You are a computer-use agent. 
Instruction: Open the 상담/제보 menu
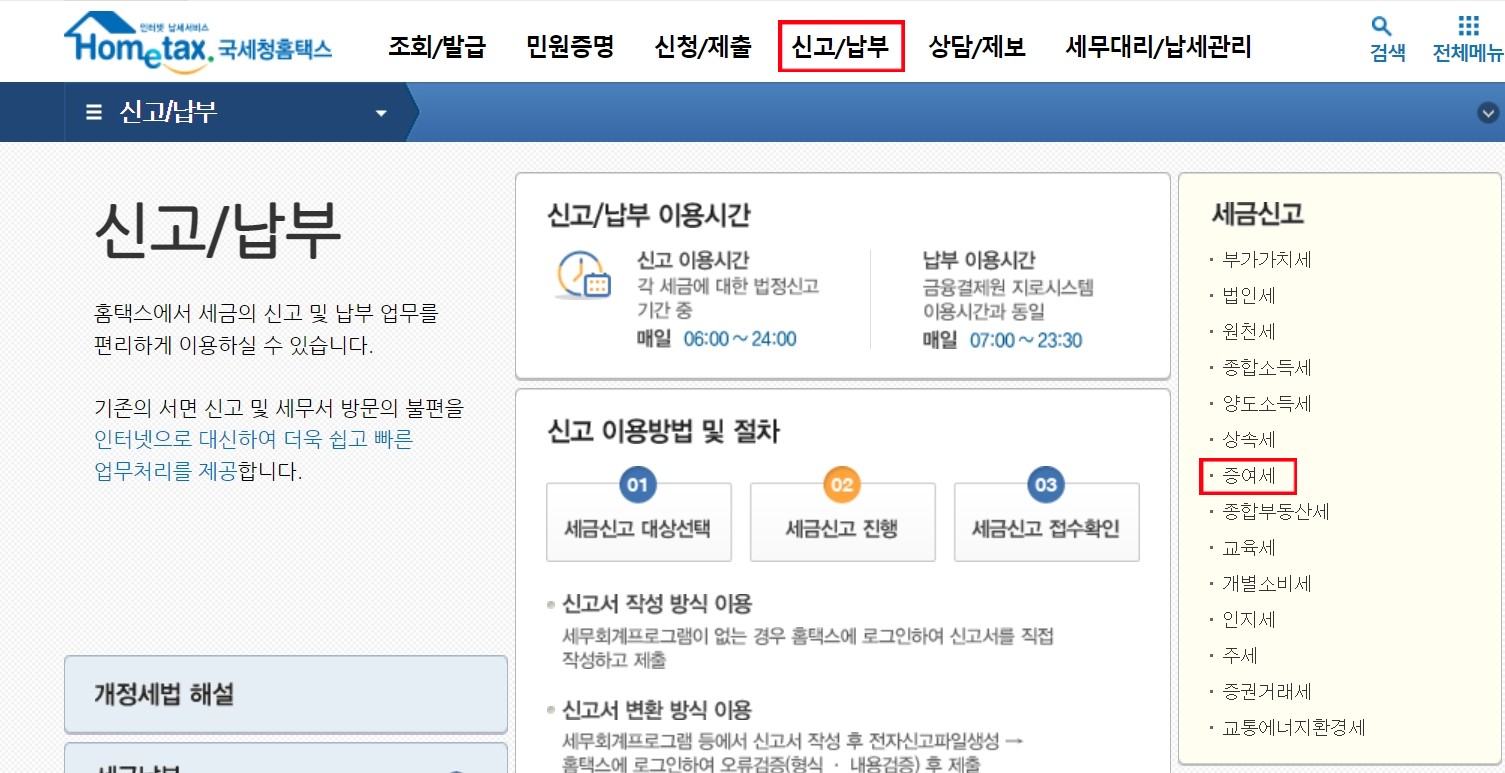pos(977,46)
